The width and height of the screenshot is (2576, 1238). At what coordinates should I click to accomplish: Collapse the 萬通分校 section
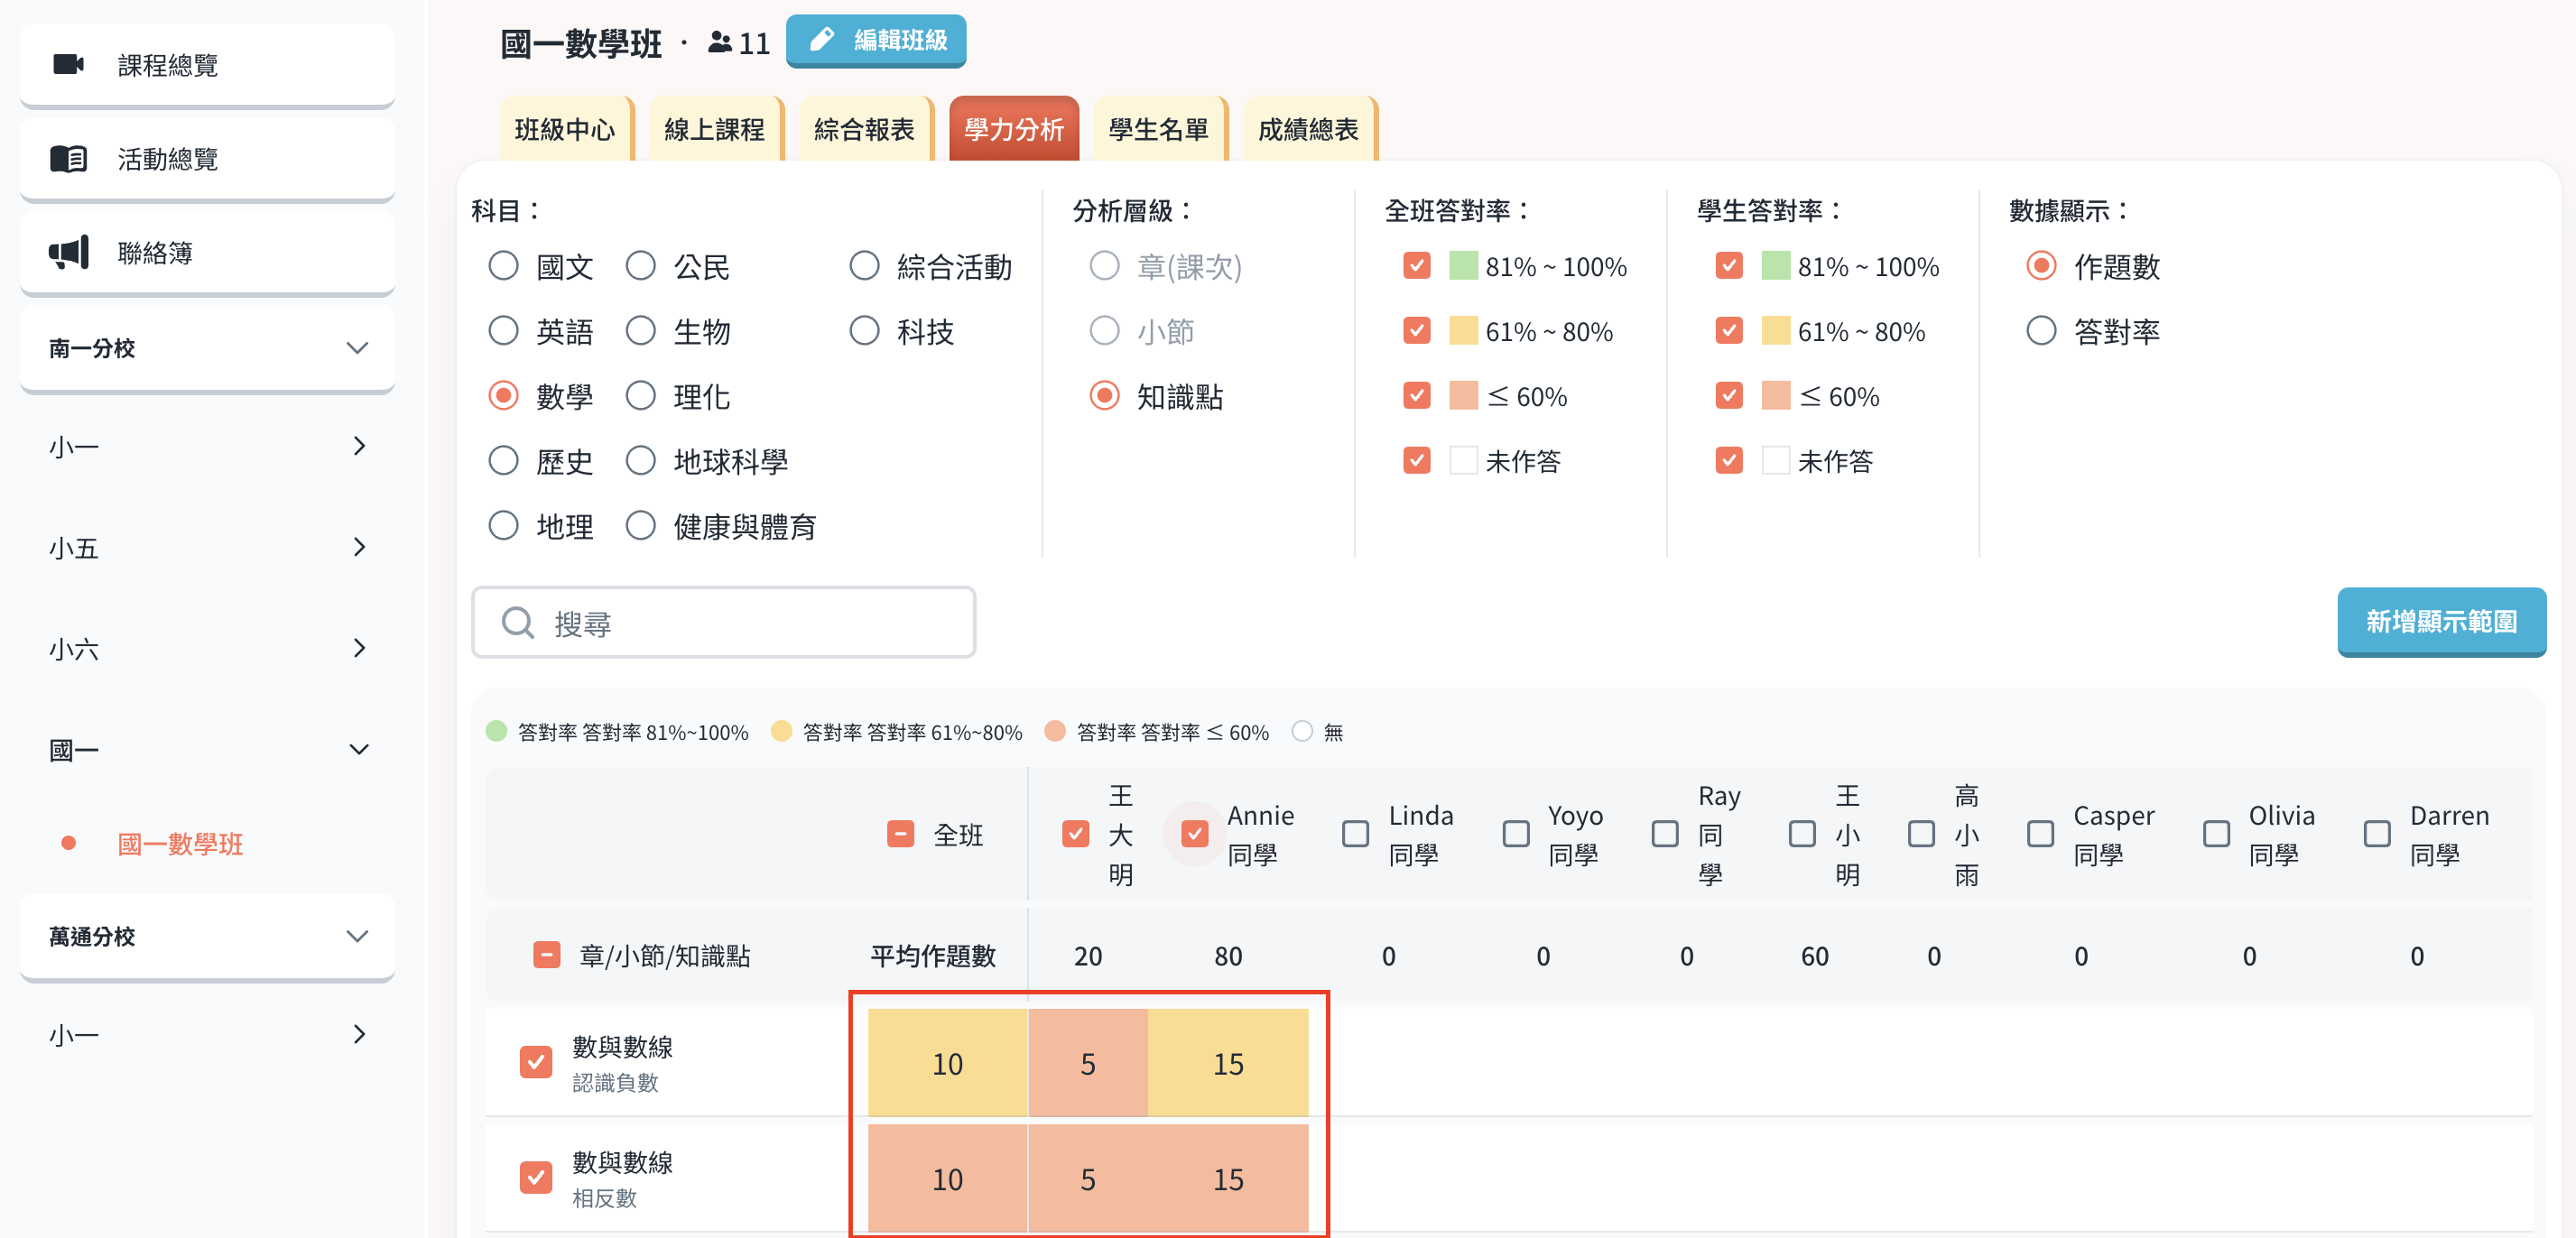point(207,936)
